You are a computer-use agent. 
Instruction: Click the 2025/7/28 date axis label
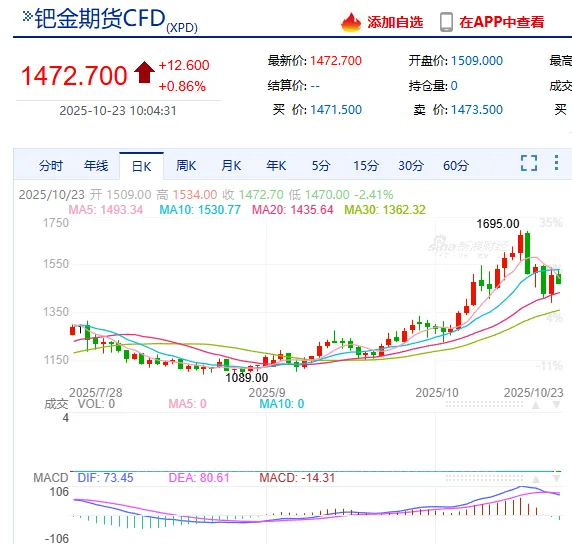pos(96,393)
